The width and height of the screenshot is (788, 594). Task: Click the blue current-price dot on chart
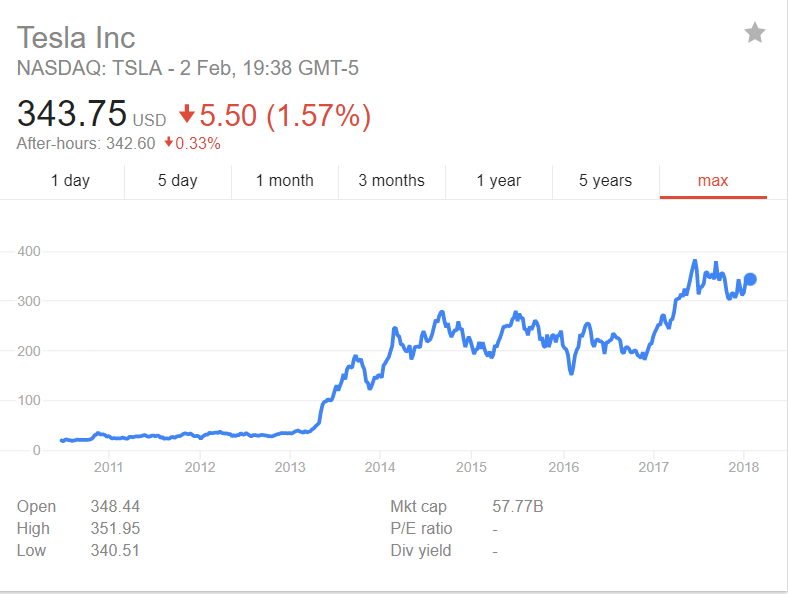coord(750,279)
